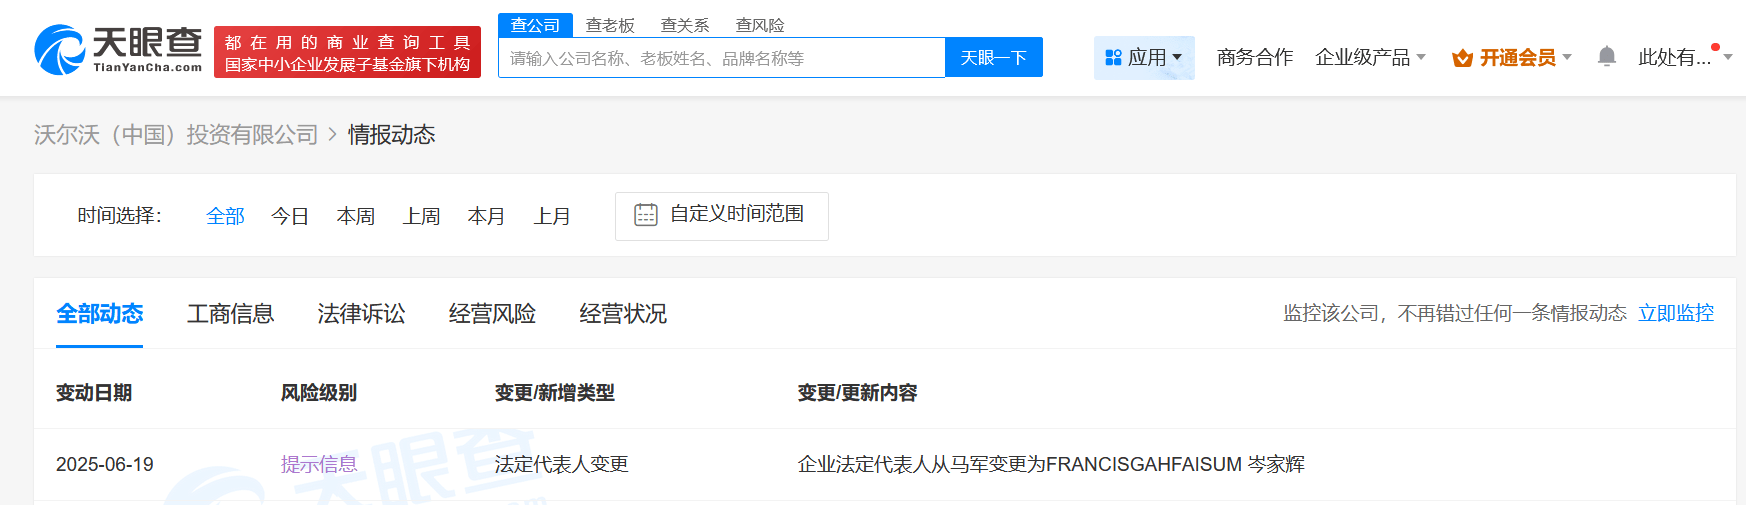Go to the 沃尔沃（中国）投资有限公司 breadcrumb
This screenshot has width=1746, height=505.
(x=176, y=135)
